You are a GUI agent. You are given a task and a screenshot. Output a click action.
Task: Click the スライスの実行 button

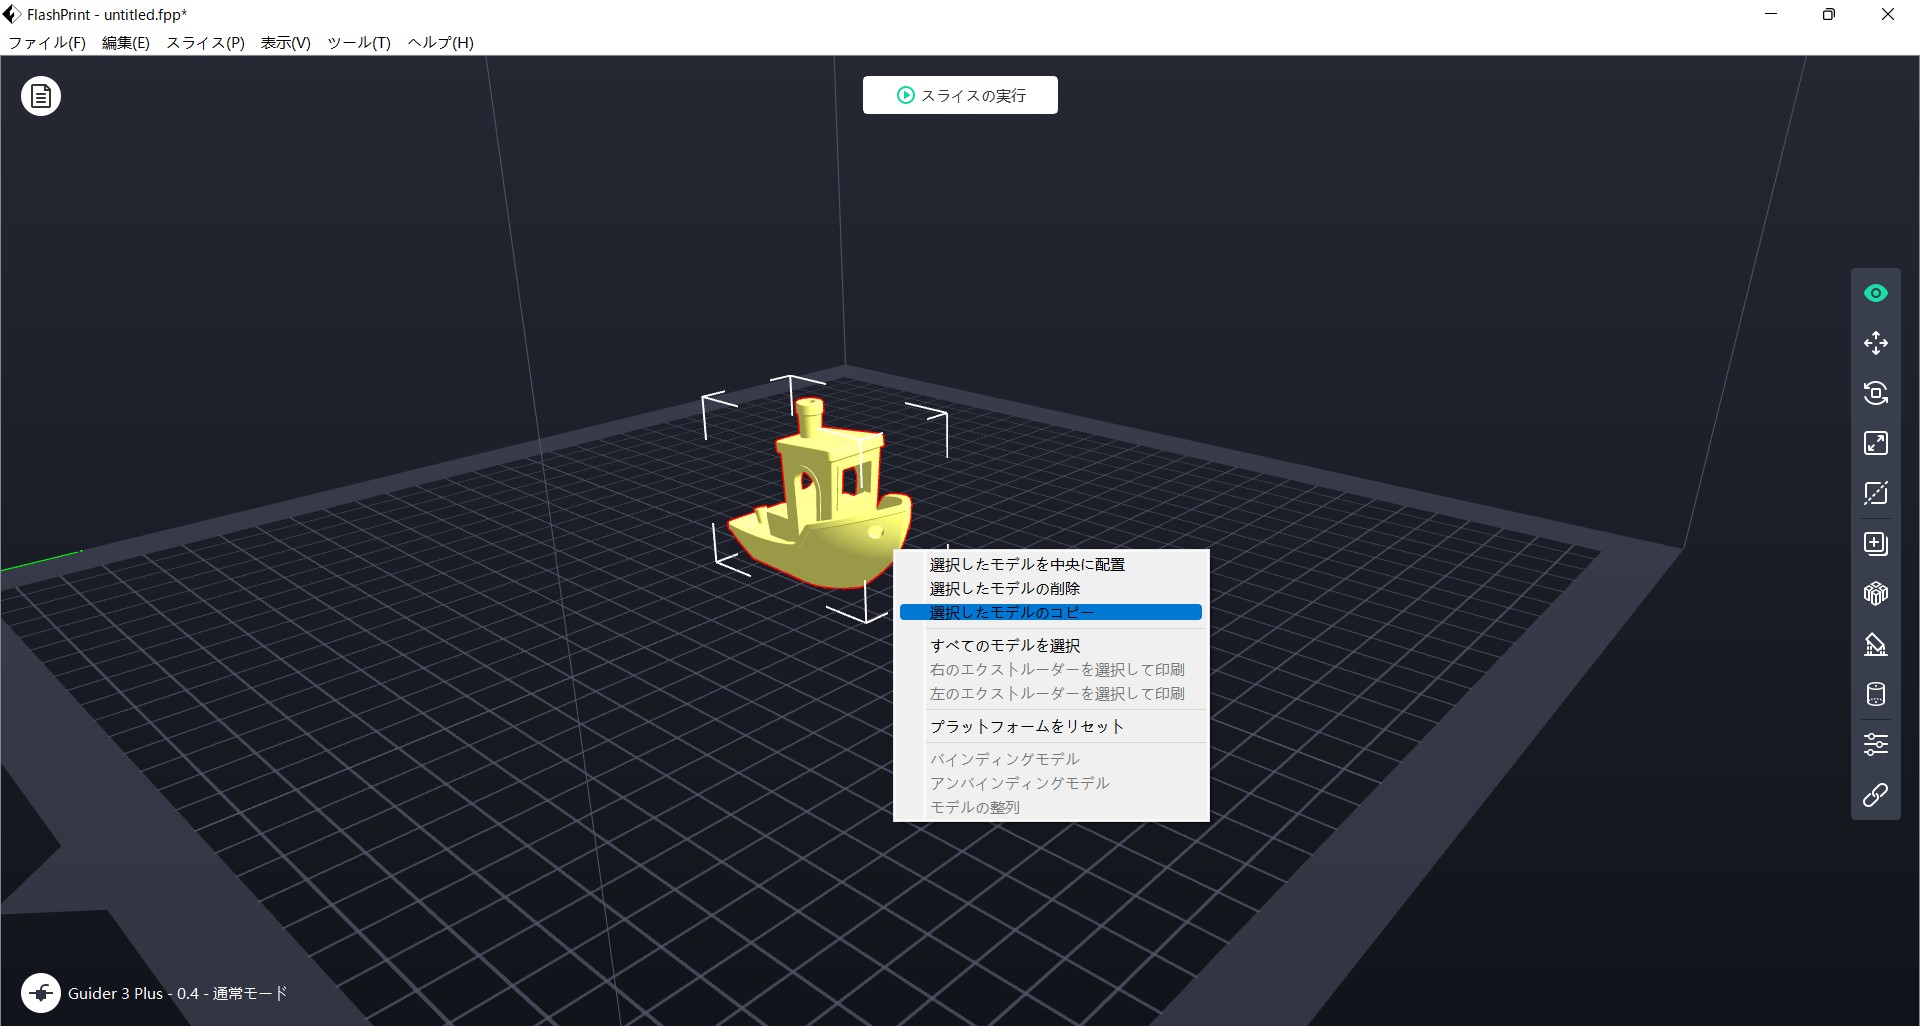pyautogui.click(x=959, y=94)
